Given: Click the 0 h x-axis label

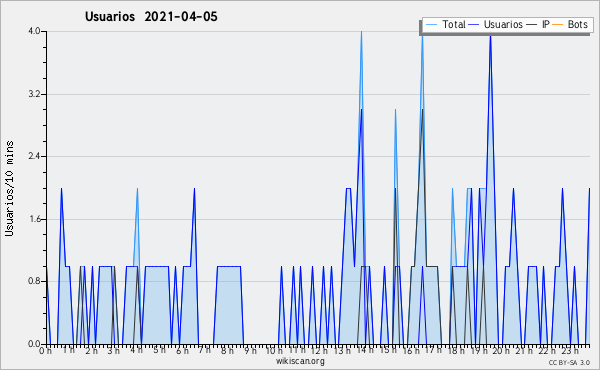Looking at the screenshot, I should point(45,350).
